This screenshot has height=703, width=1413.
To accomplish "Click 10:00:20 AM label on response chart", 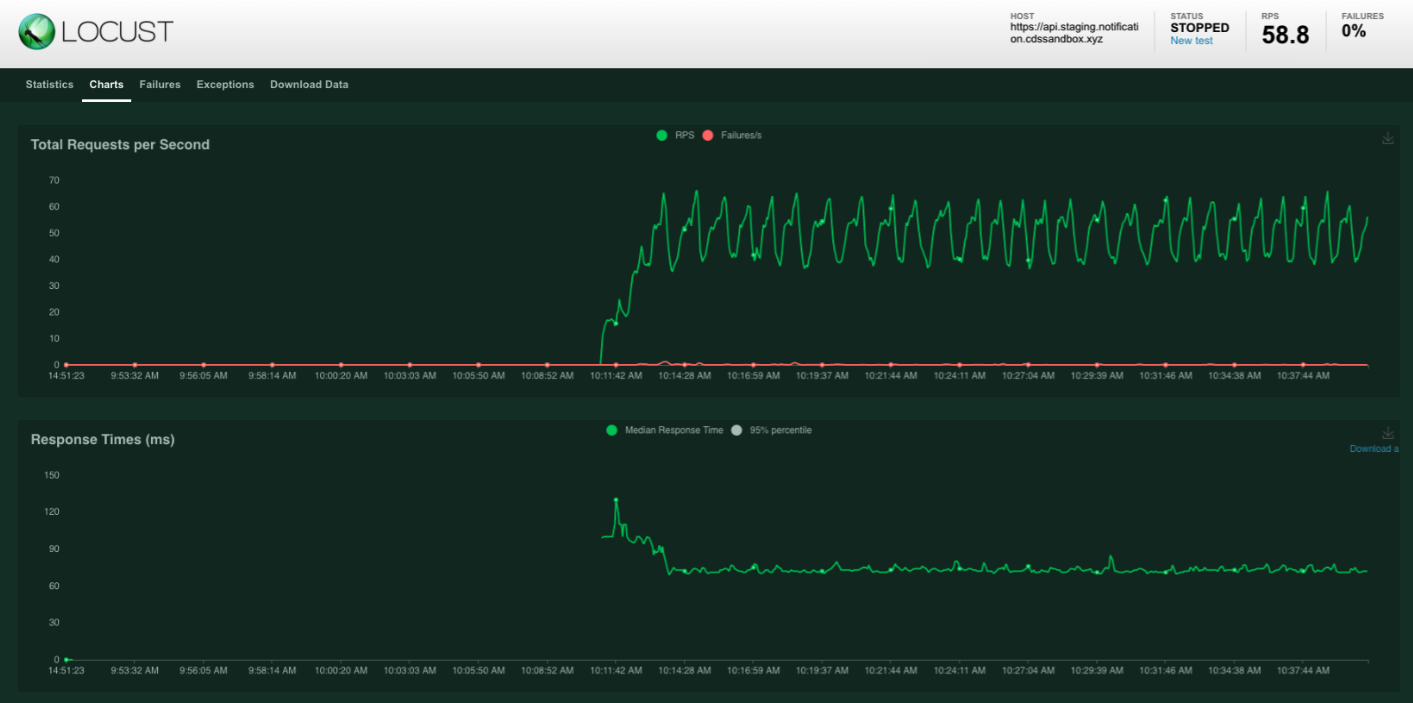I will [341, 670].
